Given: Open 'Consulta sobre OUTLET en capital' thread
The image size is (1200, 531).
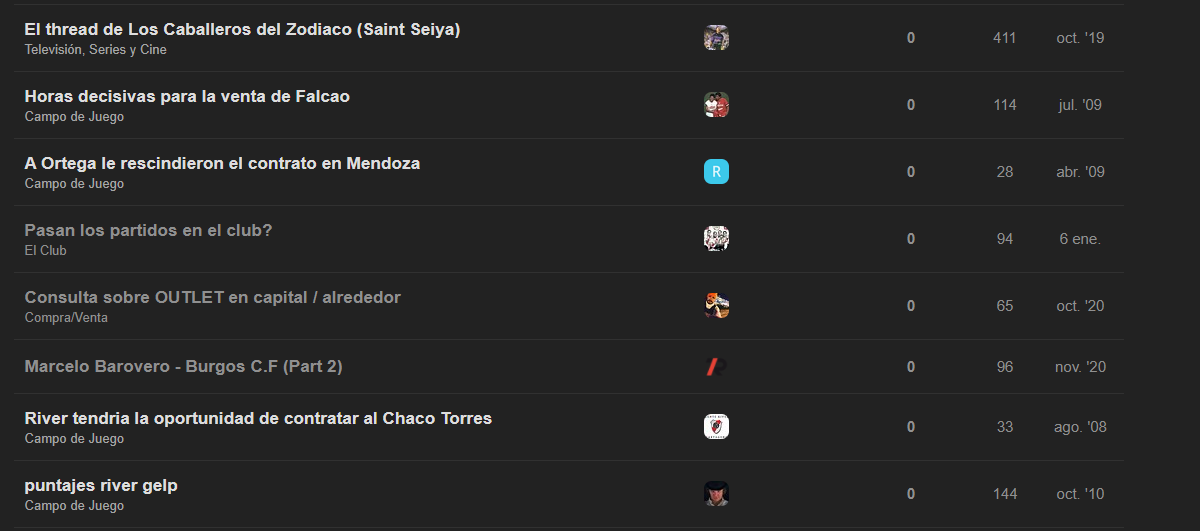Looking at the screenshot, I should pos(212,297).
